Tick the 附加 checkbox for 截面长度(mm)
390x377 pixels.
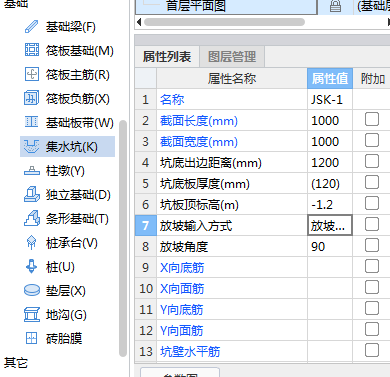372,119
